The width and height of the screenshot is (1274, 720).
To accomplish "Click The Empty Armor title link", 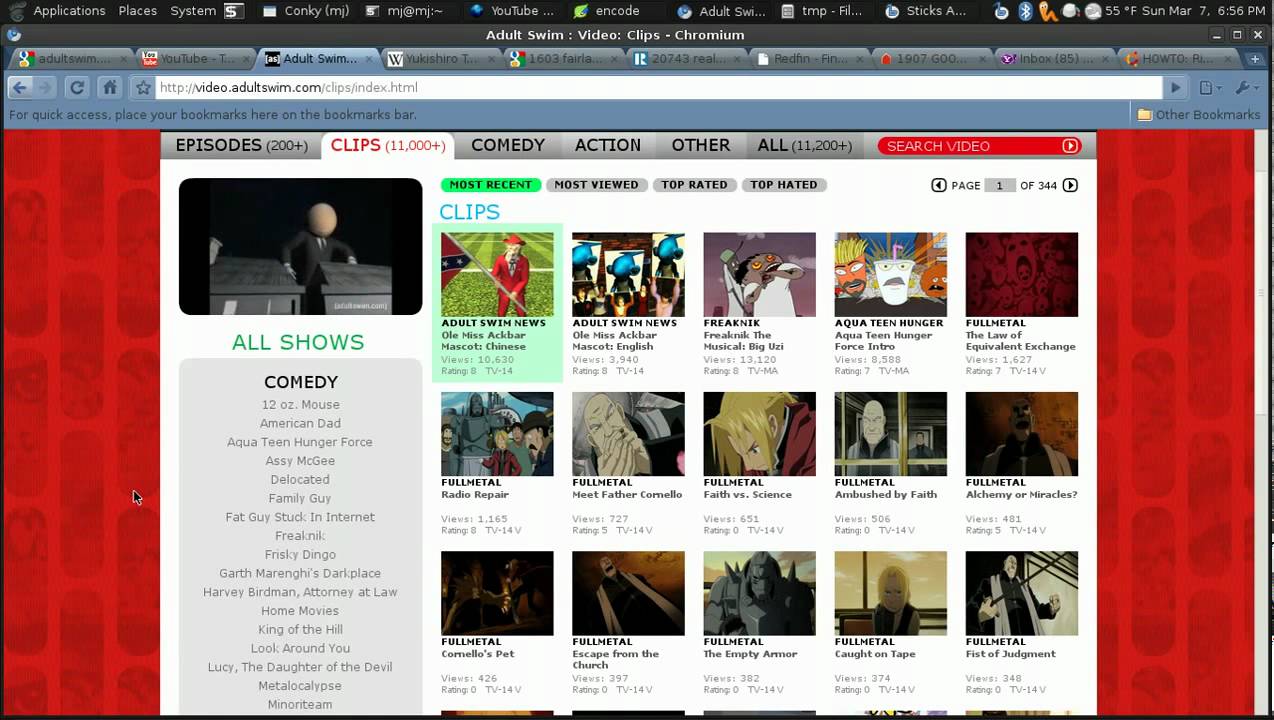I will [750, 654].
